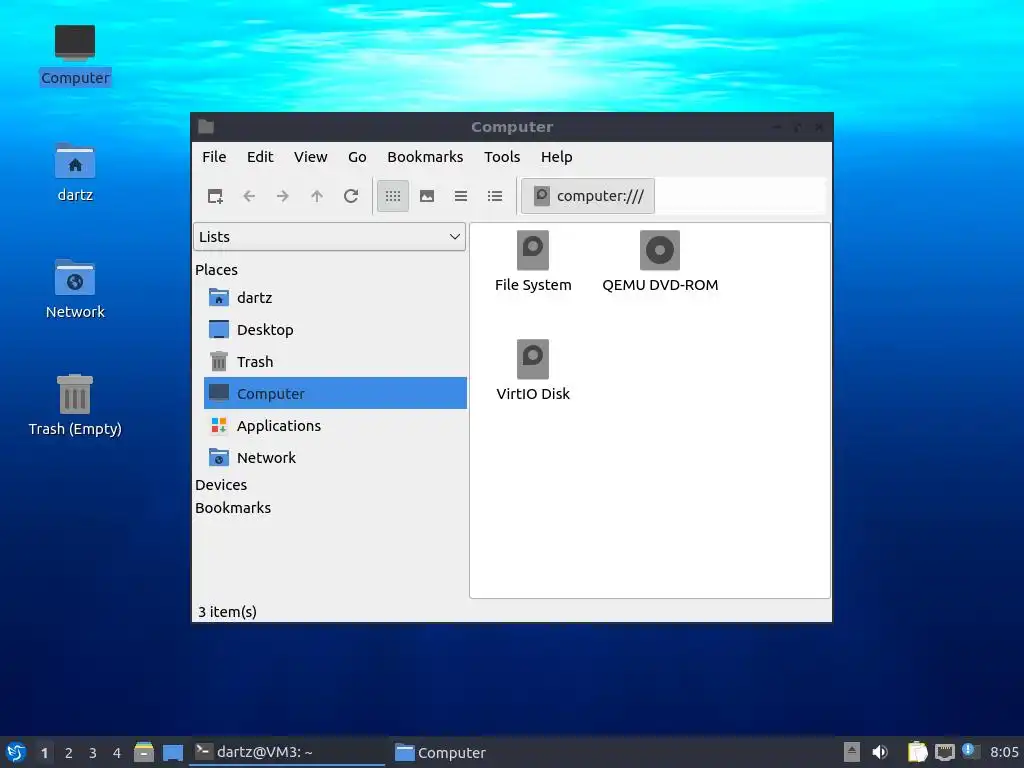
Task: Open the application start menu on panel
Action: [16, 752]
